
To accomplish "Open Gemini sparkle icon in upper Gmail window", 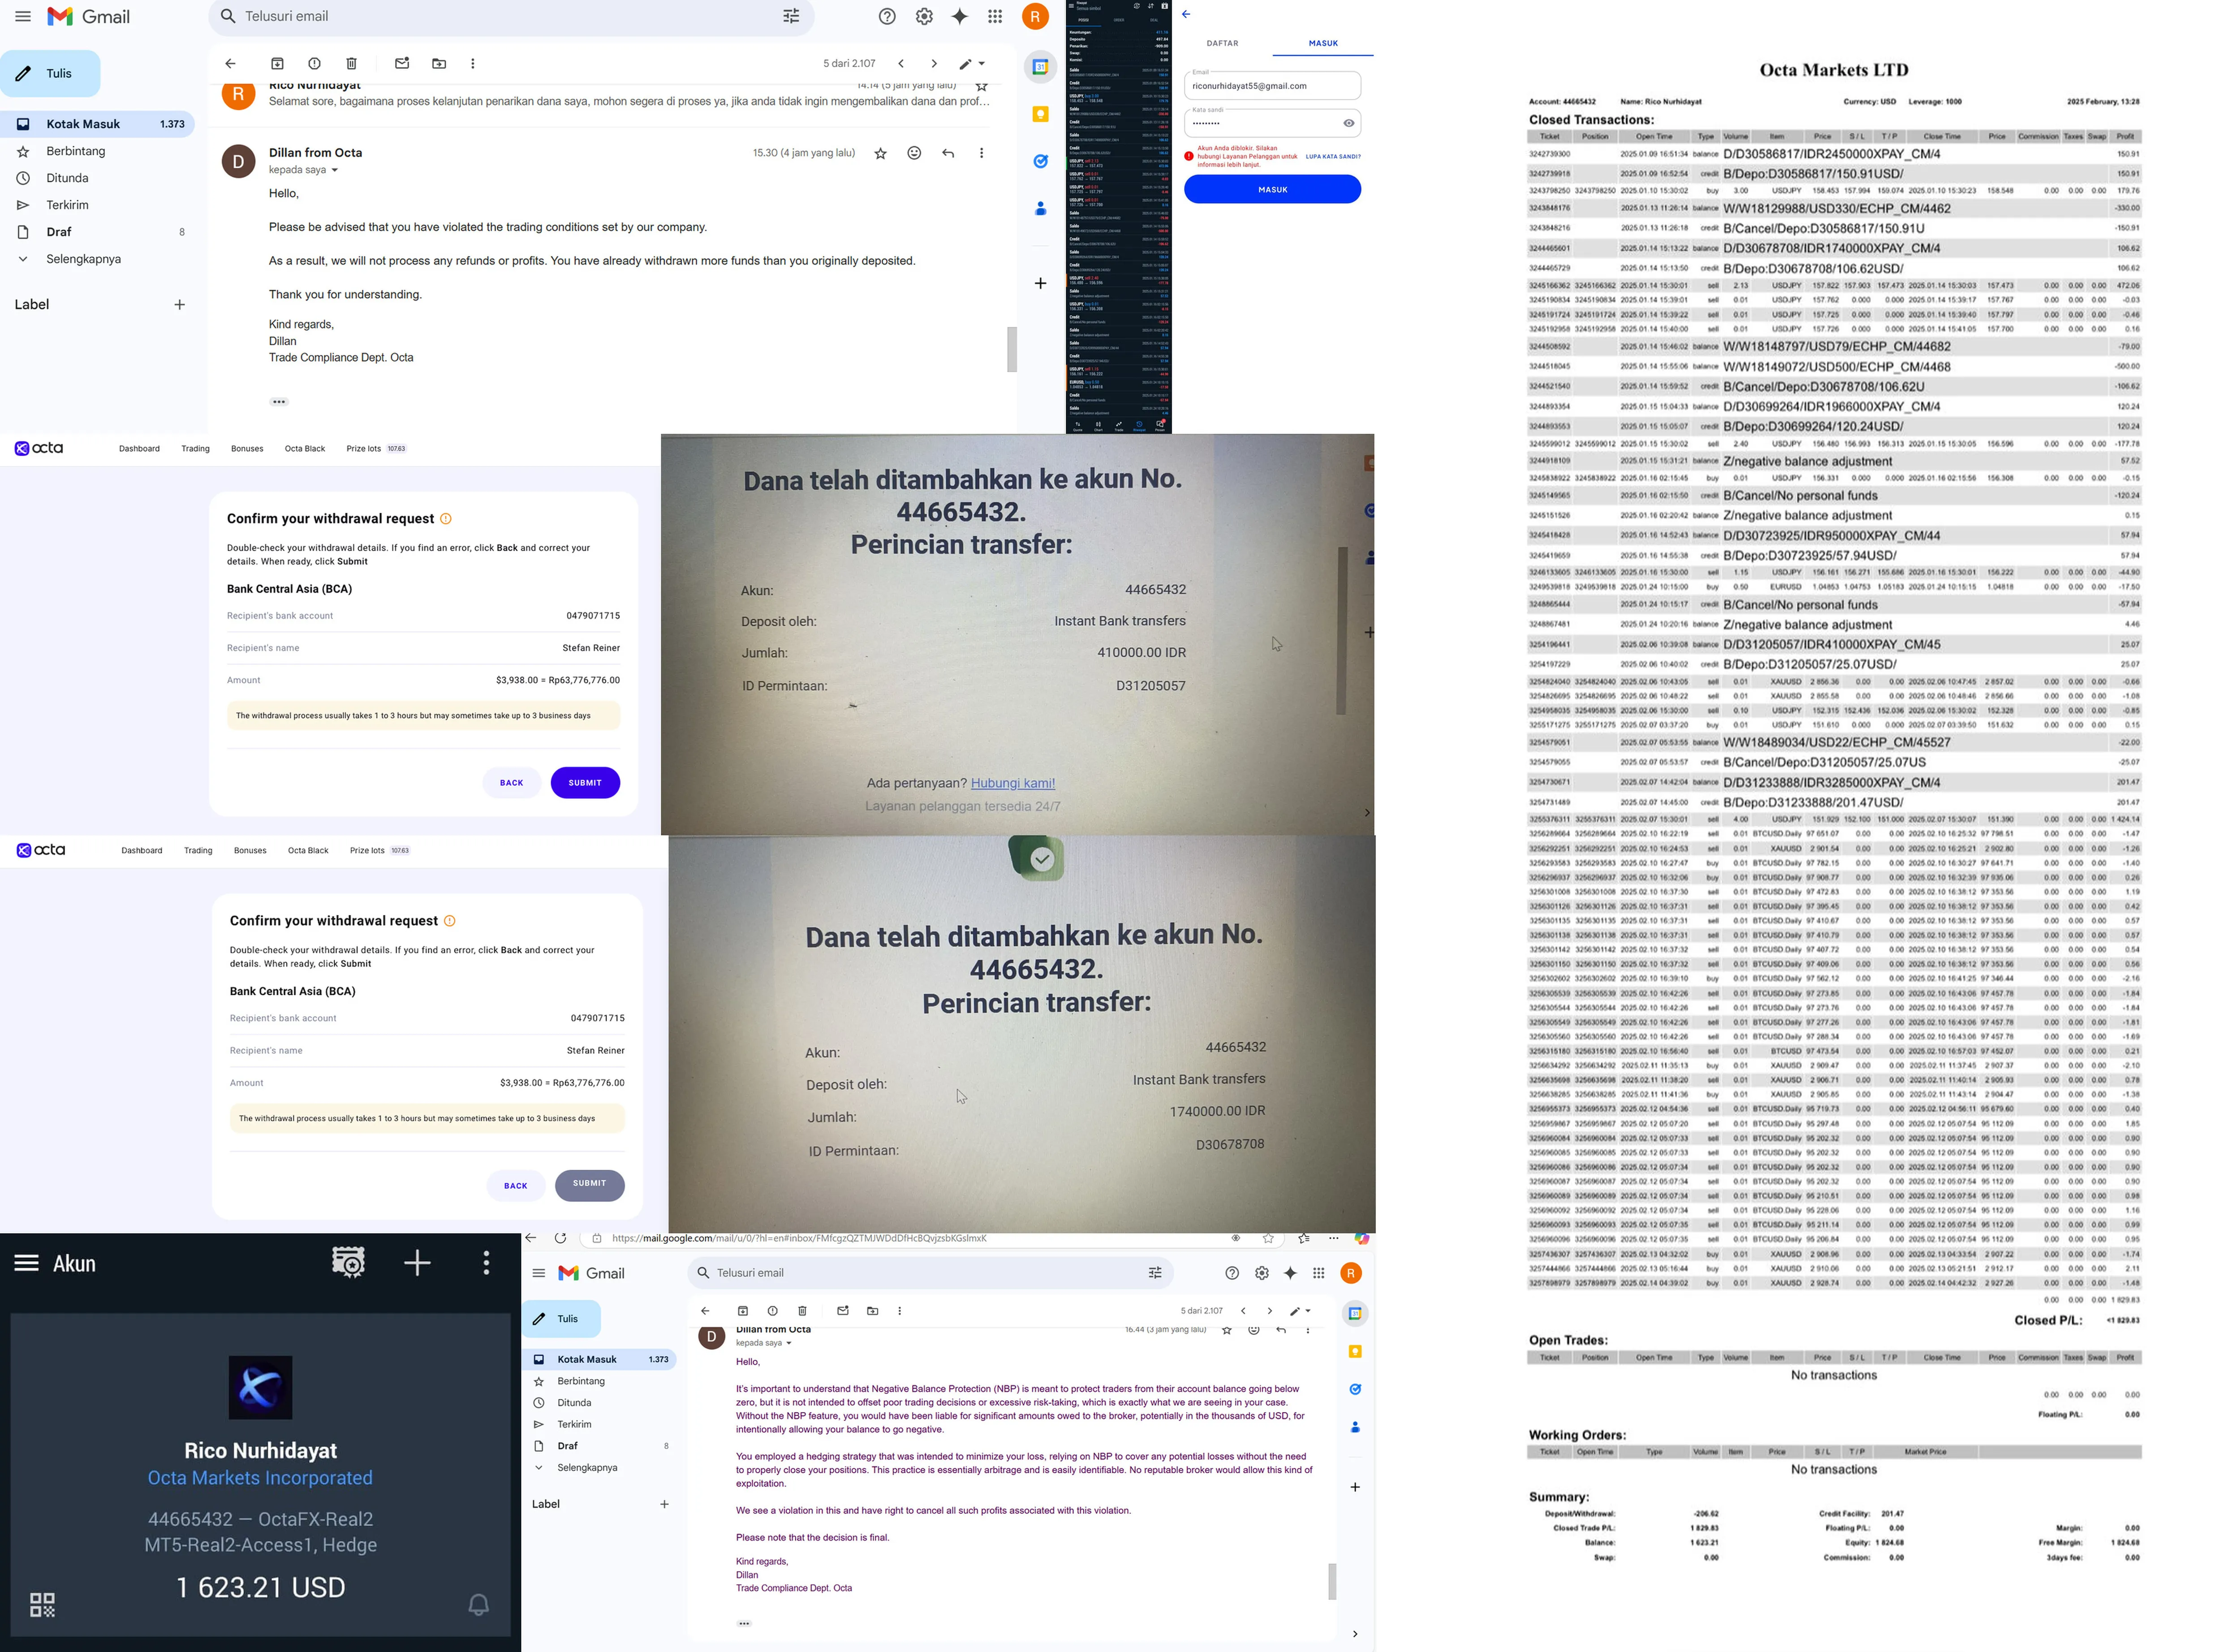I will tap(960, 16).
